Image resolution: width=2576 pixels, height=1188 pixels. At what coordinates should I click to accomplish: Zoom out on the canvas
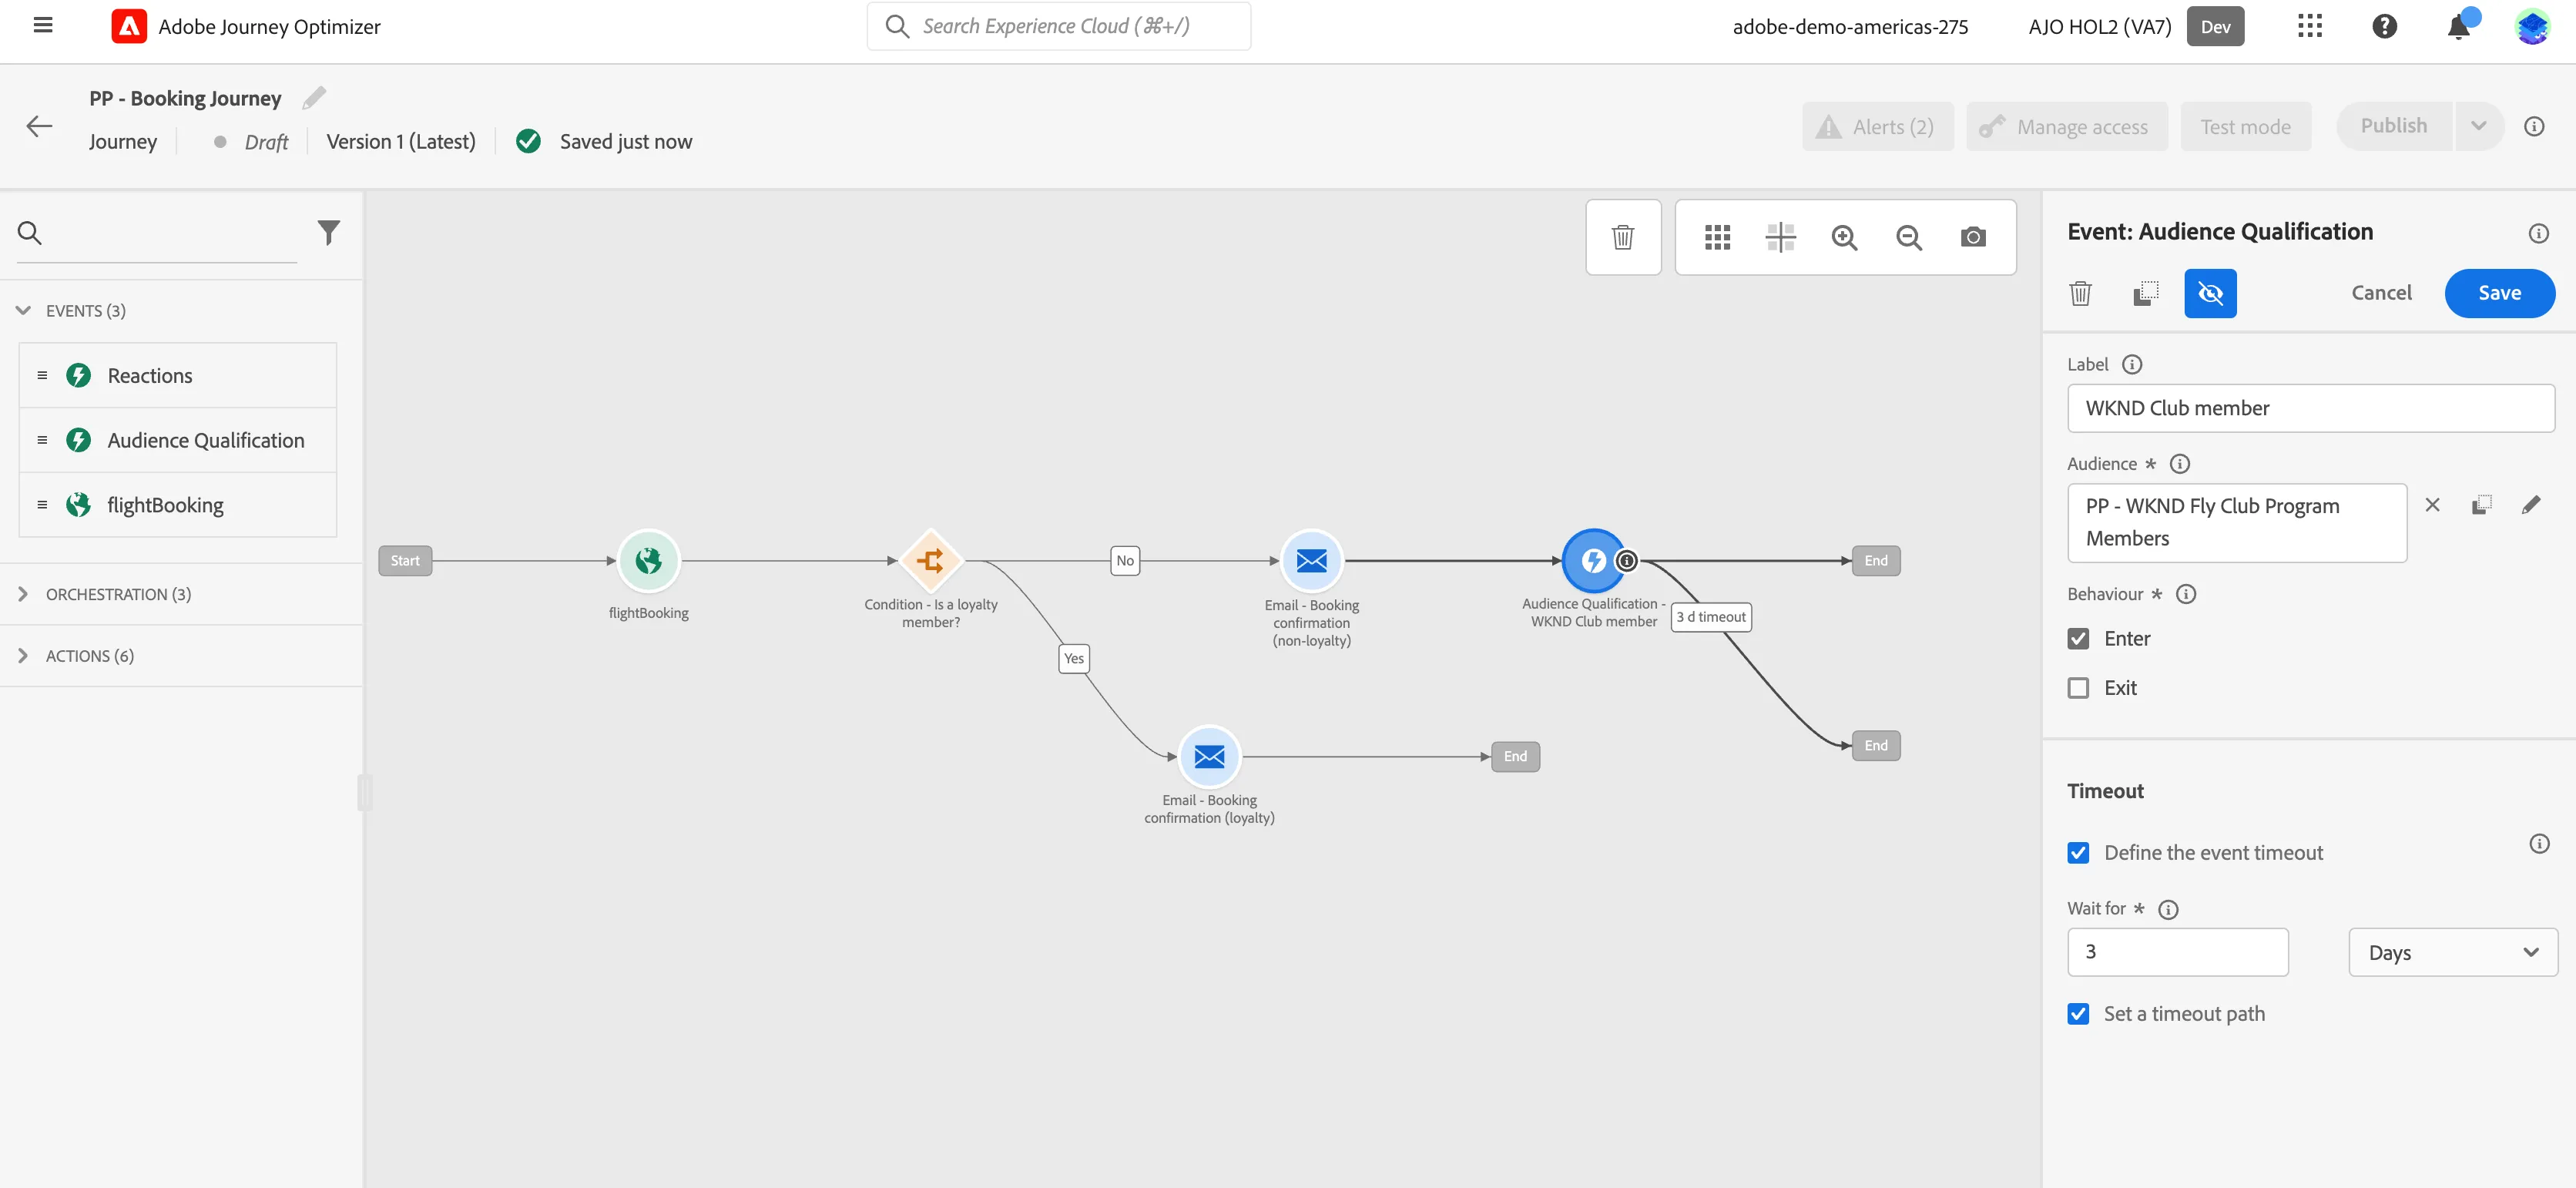[1908, 237]
